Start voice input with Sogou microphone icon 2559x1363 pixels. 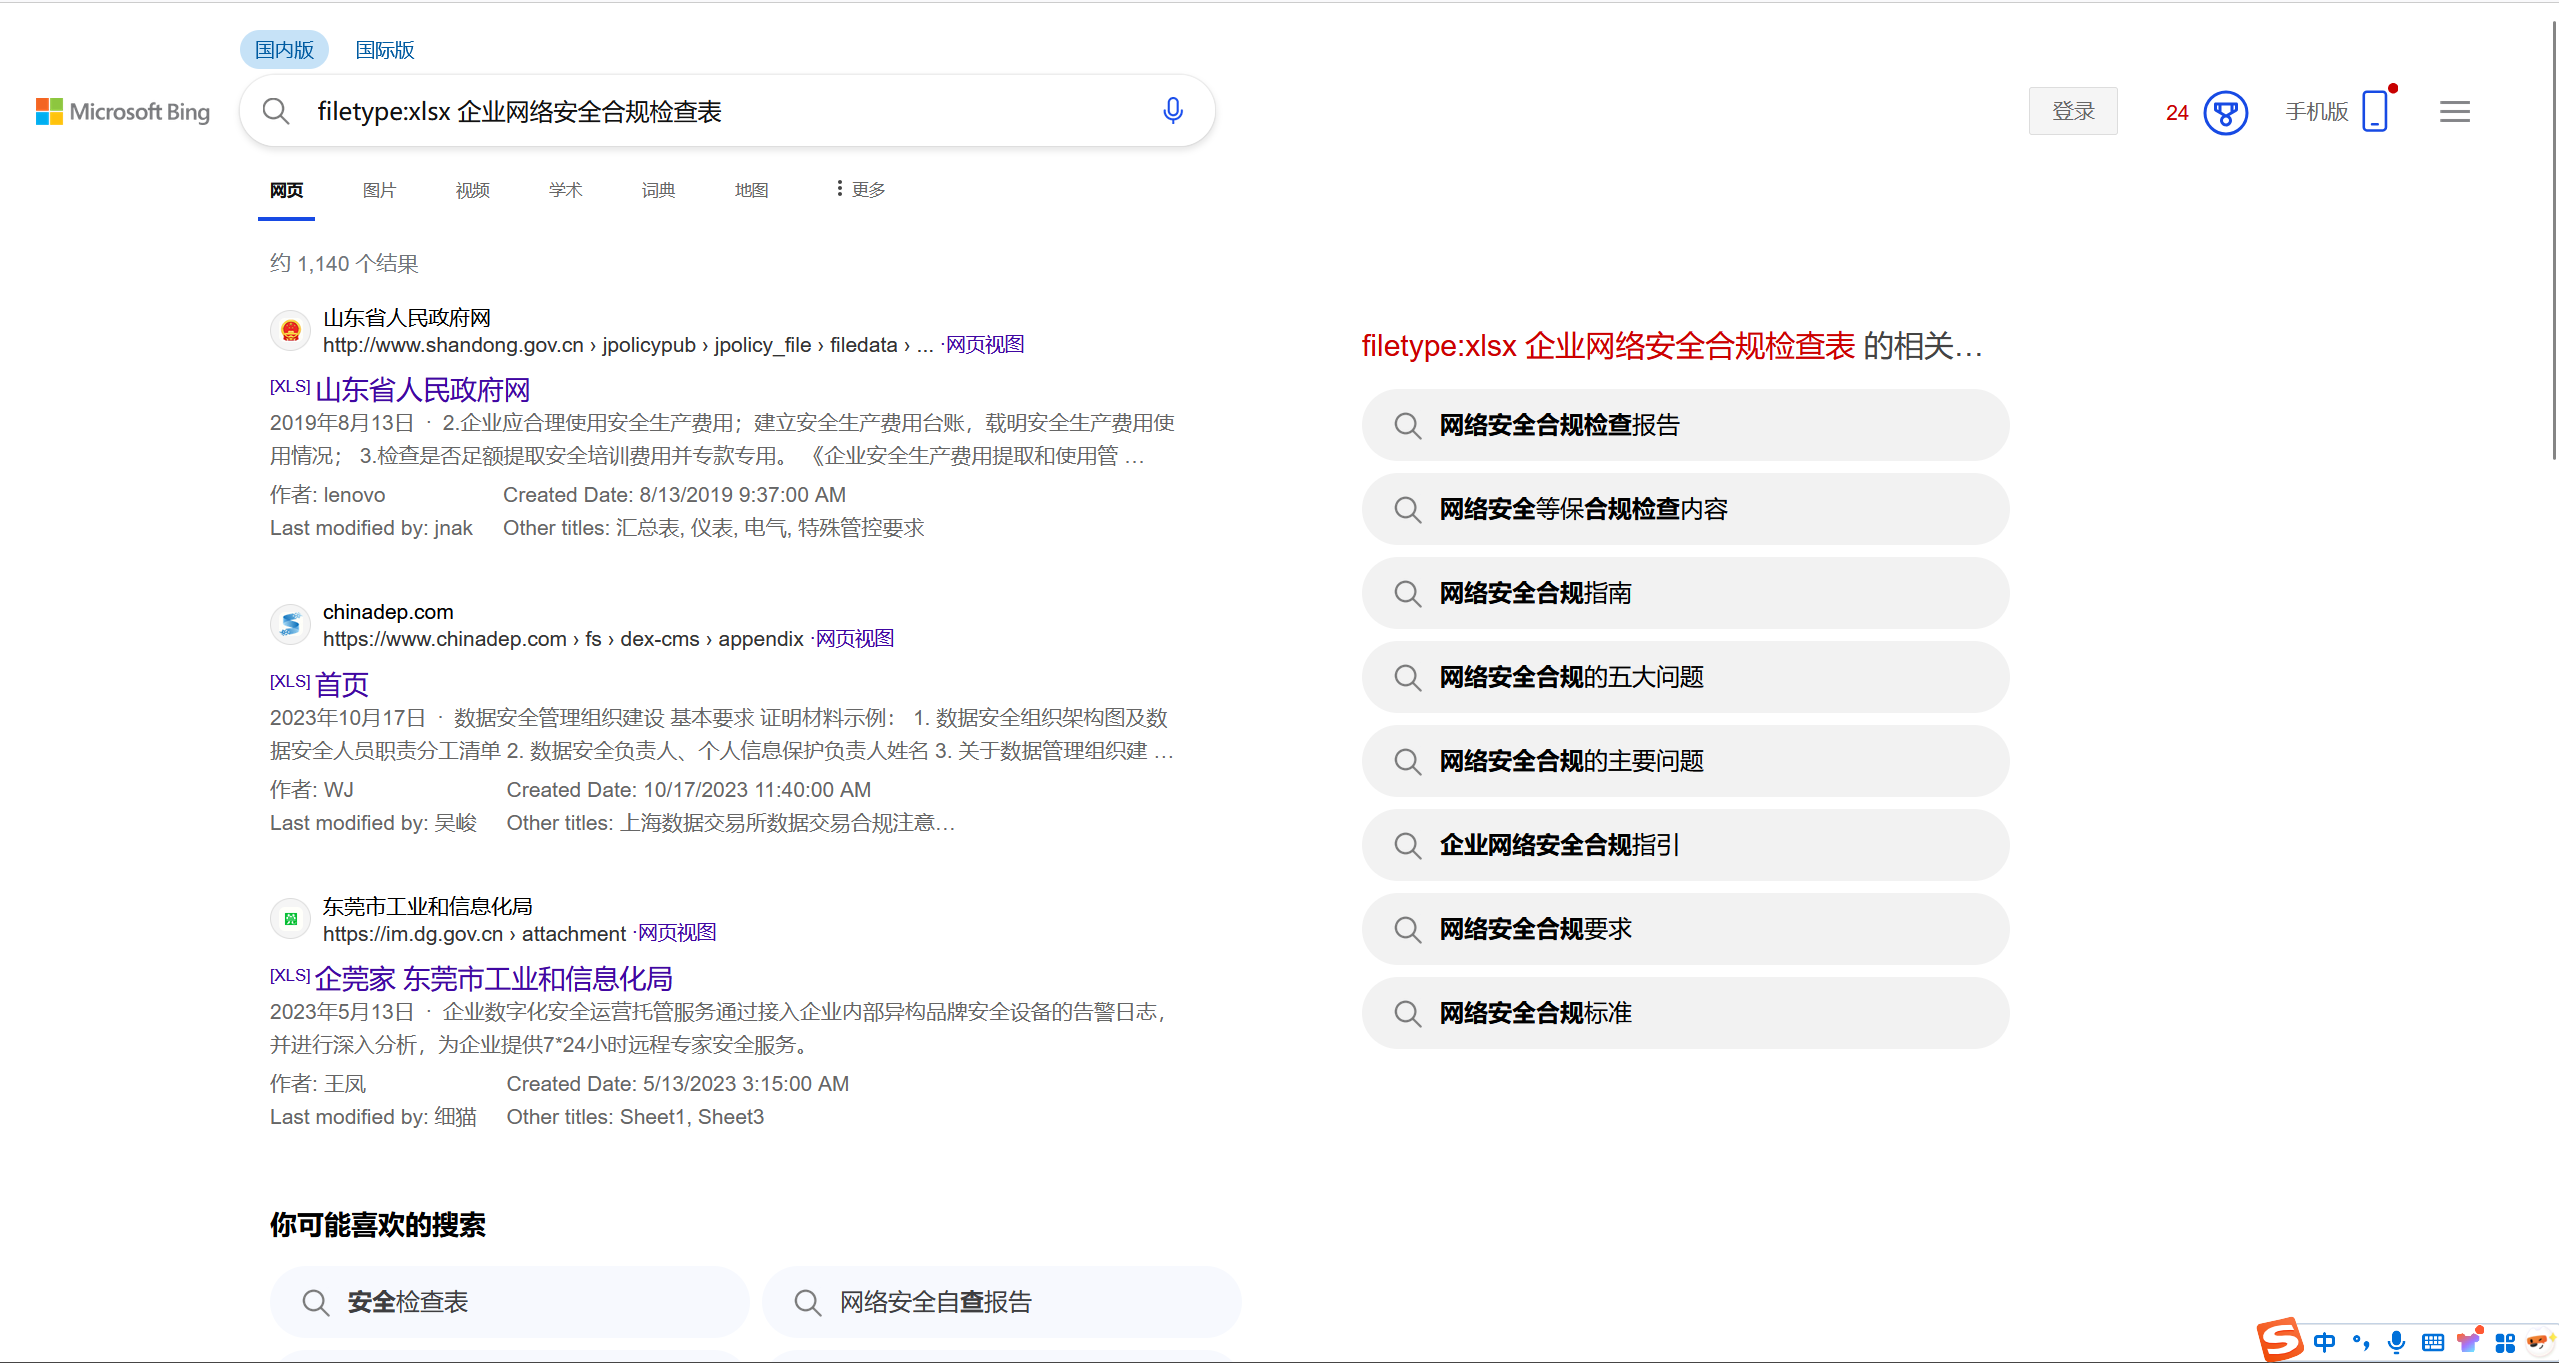coord(2396,1342)
